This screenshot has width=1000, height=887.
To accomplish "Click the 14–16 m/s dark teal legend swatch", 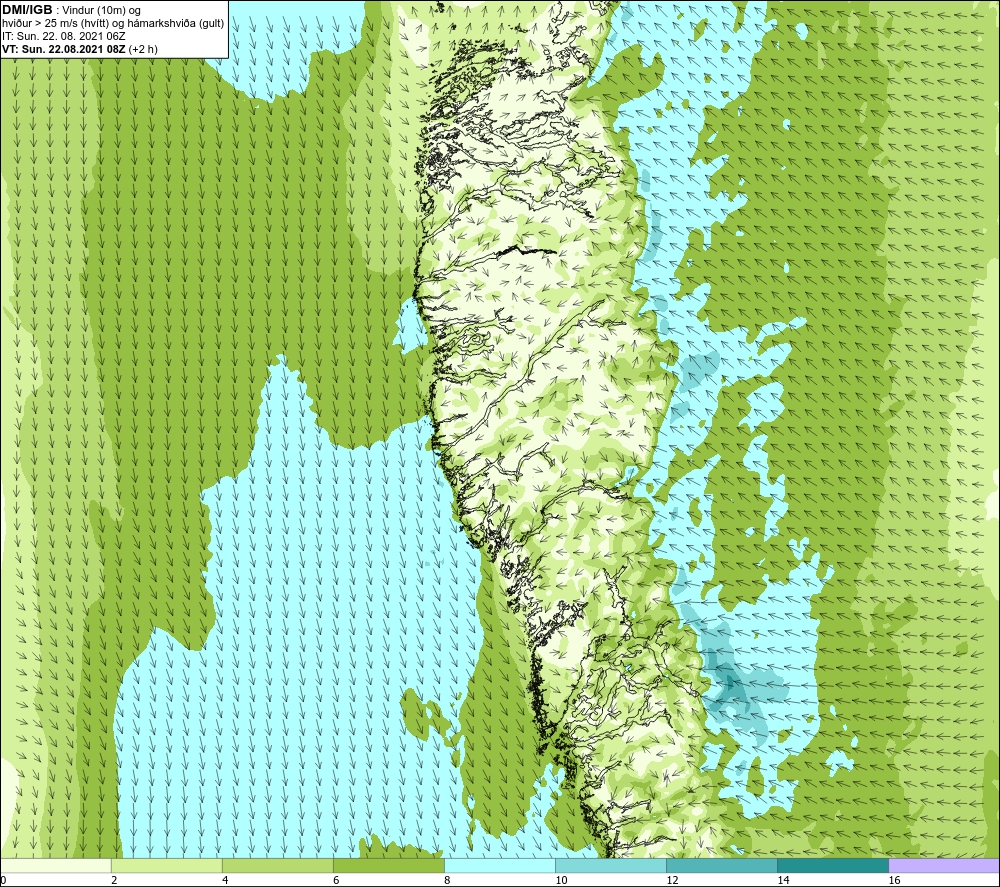I will pyautogui.click(x=833, y=865).
